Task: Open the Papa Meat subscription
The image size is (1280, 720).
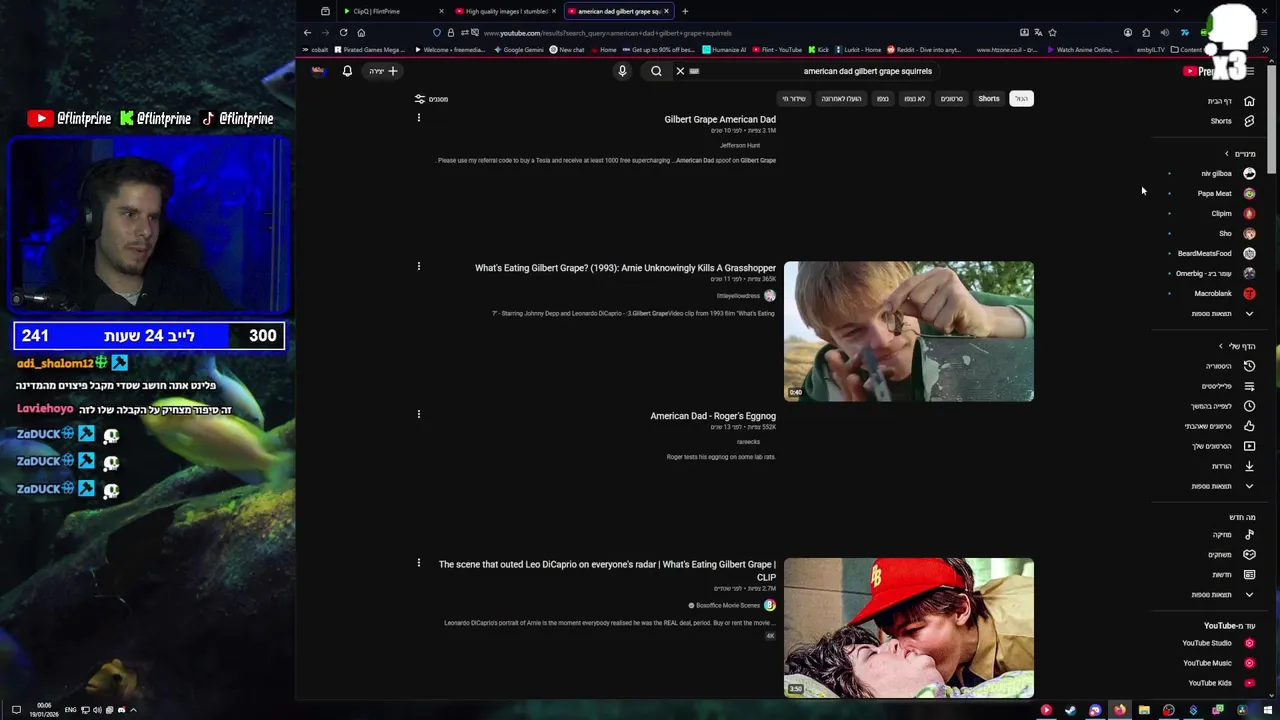Action: coord(1213,193)
